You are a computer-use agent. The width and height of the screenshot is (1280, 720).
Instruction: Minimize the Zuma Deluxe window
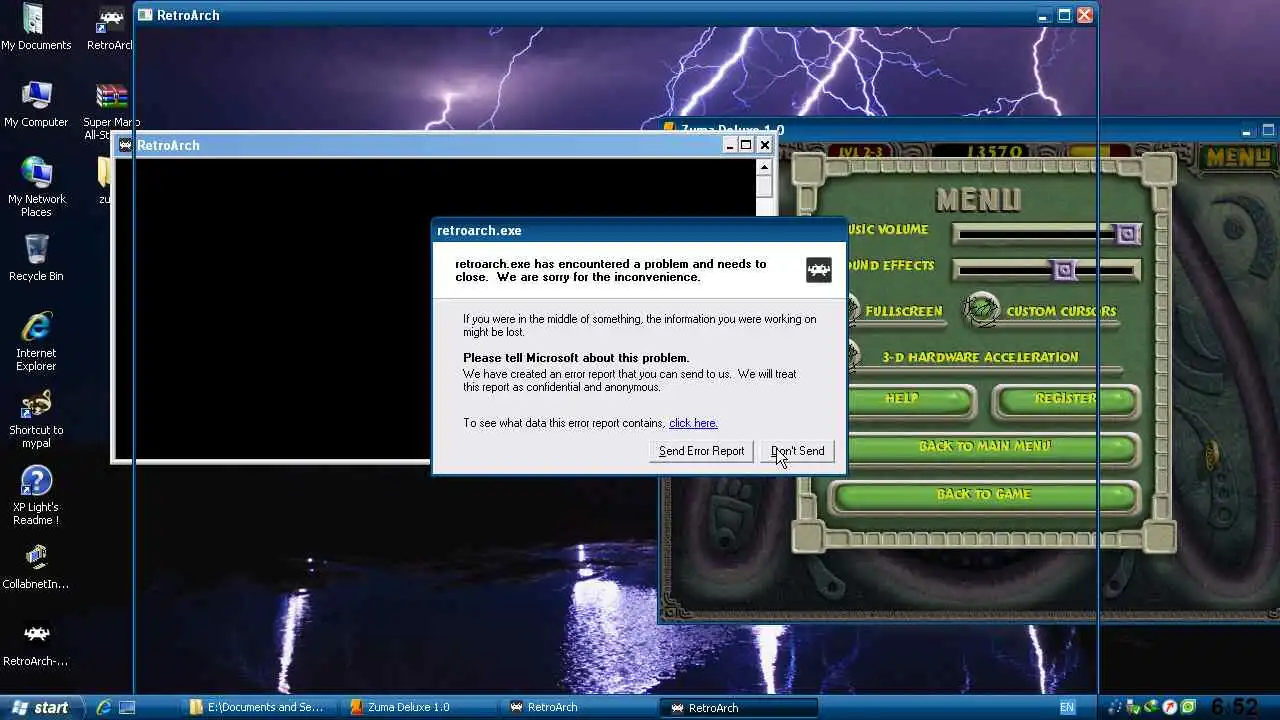point(1247,131)
